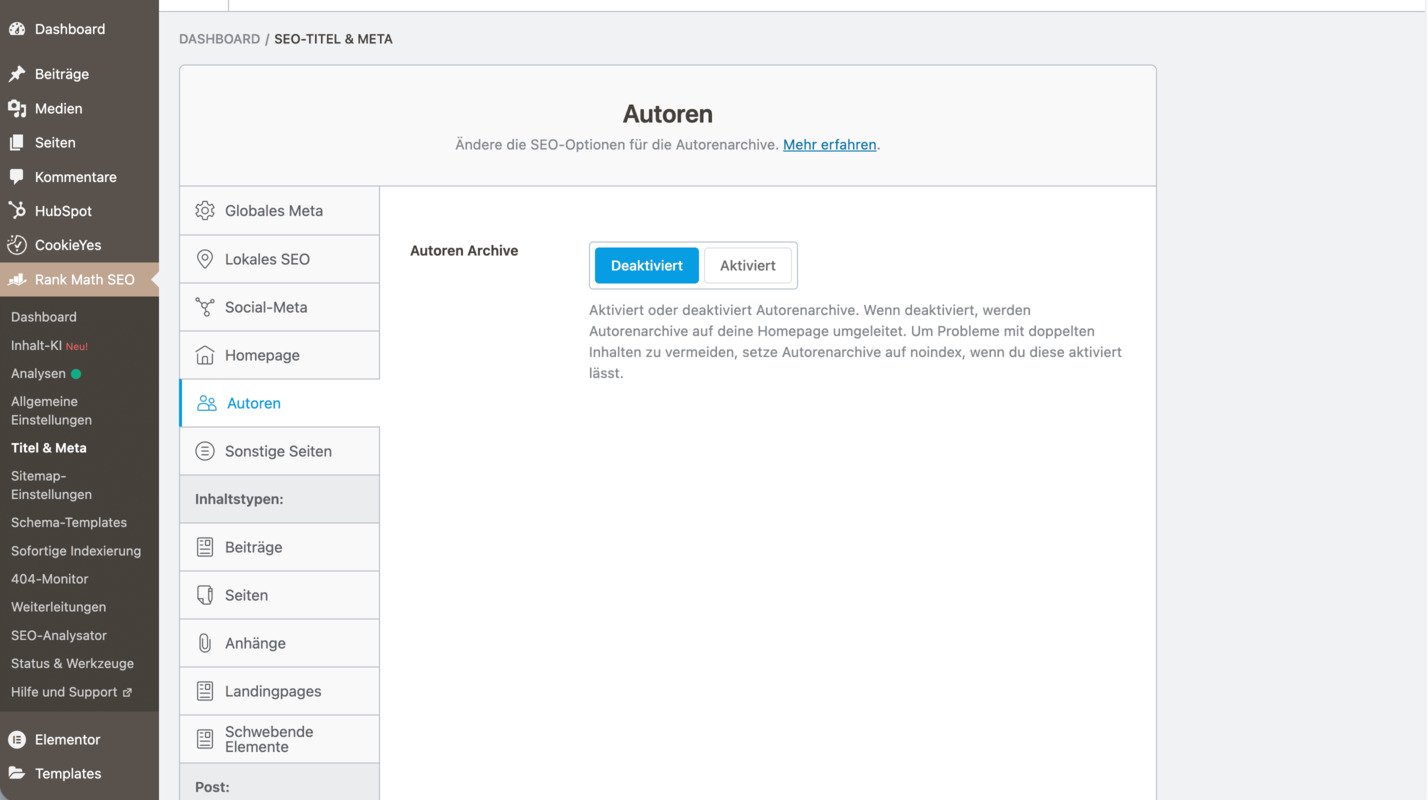
Task: Click the gear icon beside Globales Meta
Action: pyautogui.click(x=205, y=211)
